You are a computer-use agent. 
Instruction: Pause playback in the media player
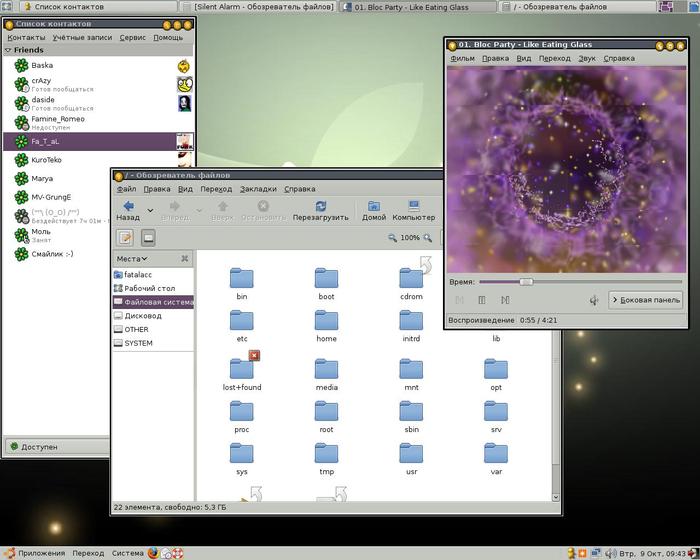[x=482, y=300]
